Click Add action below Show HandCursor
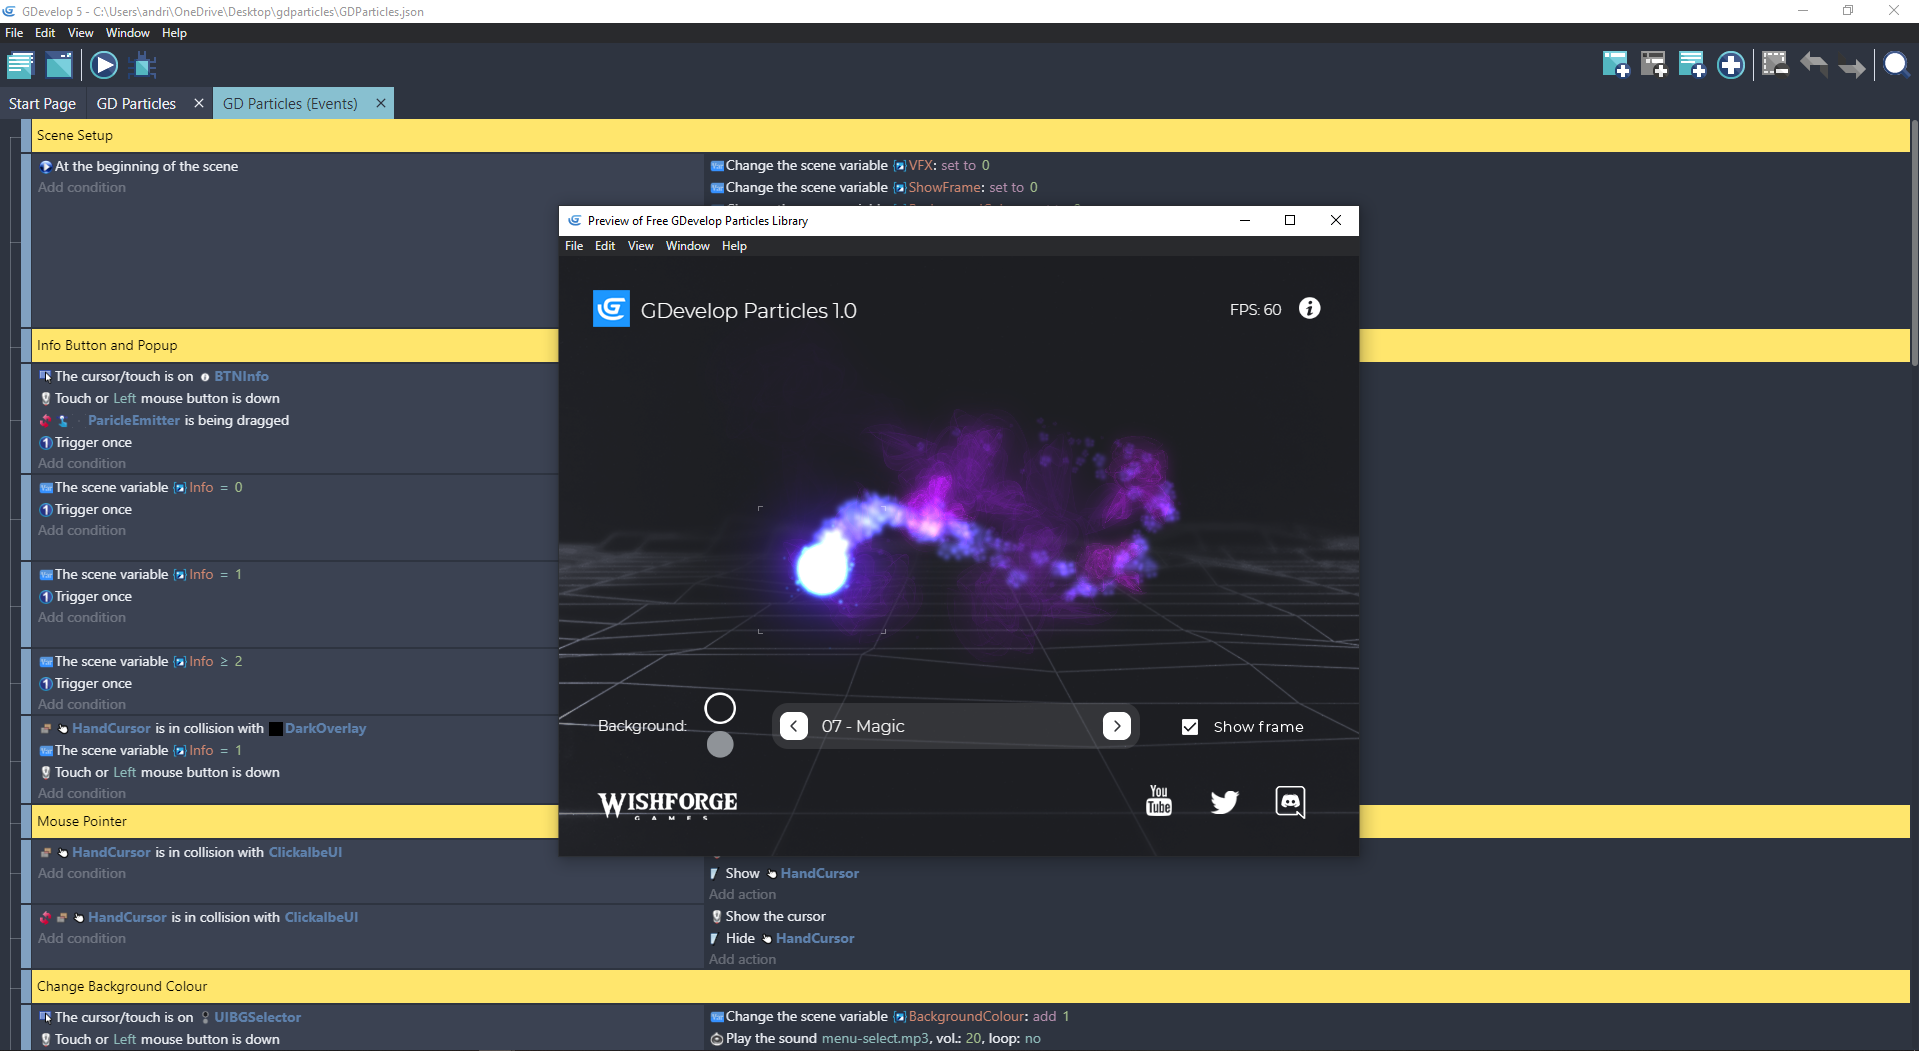1919x1051 pixels. [742, 895]
